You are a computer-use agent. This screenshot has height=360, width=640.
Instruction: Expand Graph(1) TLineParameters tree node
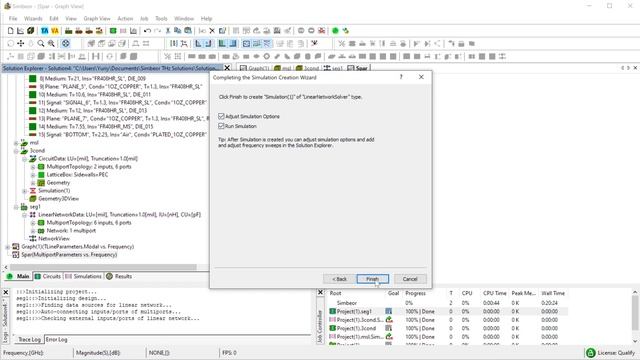pos(7,247)
